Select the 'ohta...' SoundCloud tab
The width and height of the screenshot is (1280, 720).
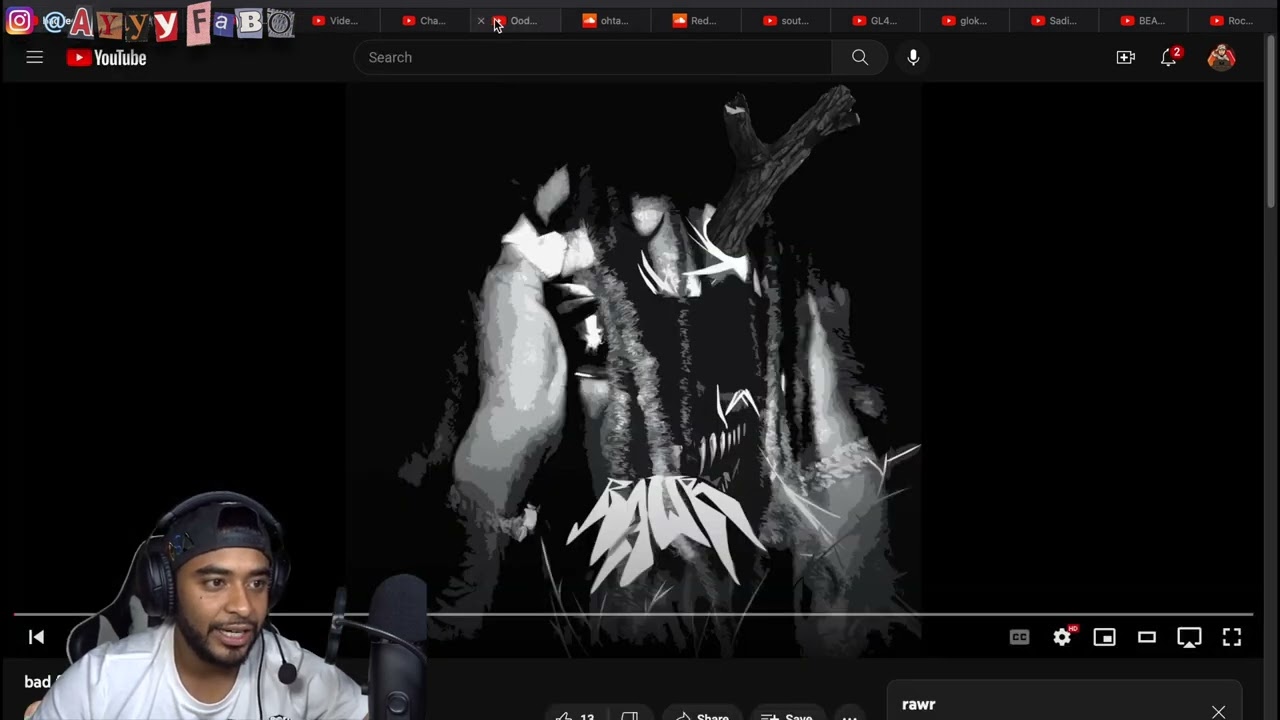tap(605, 20)
